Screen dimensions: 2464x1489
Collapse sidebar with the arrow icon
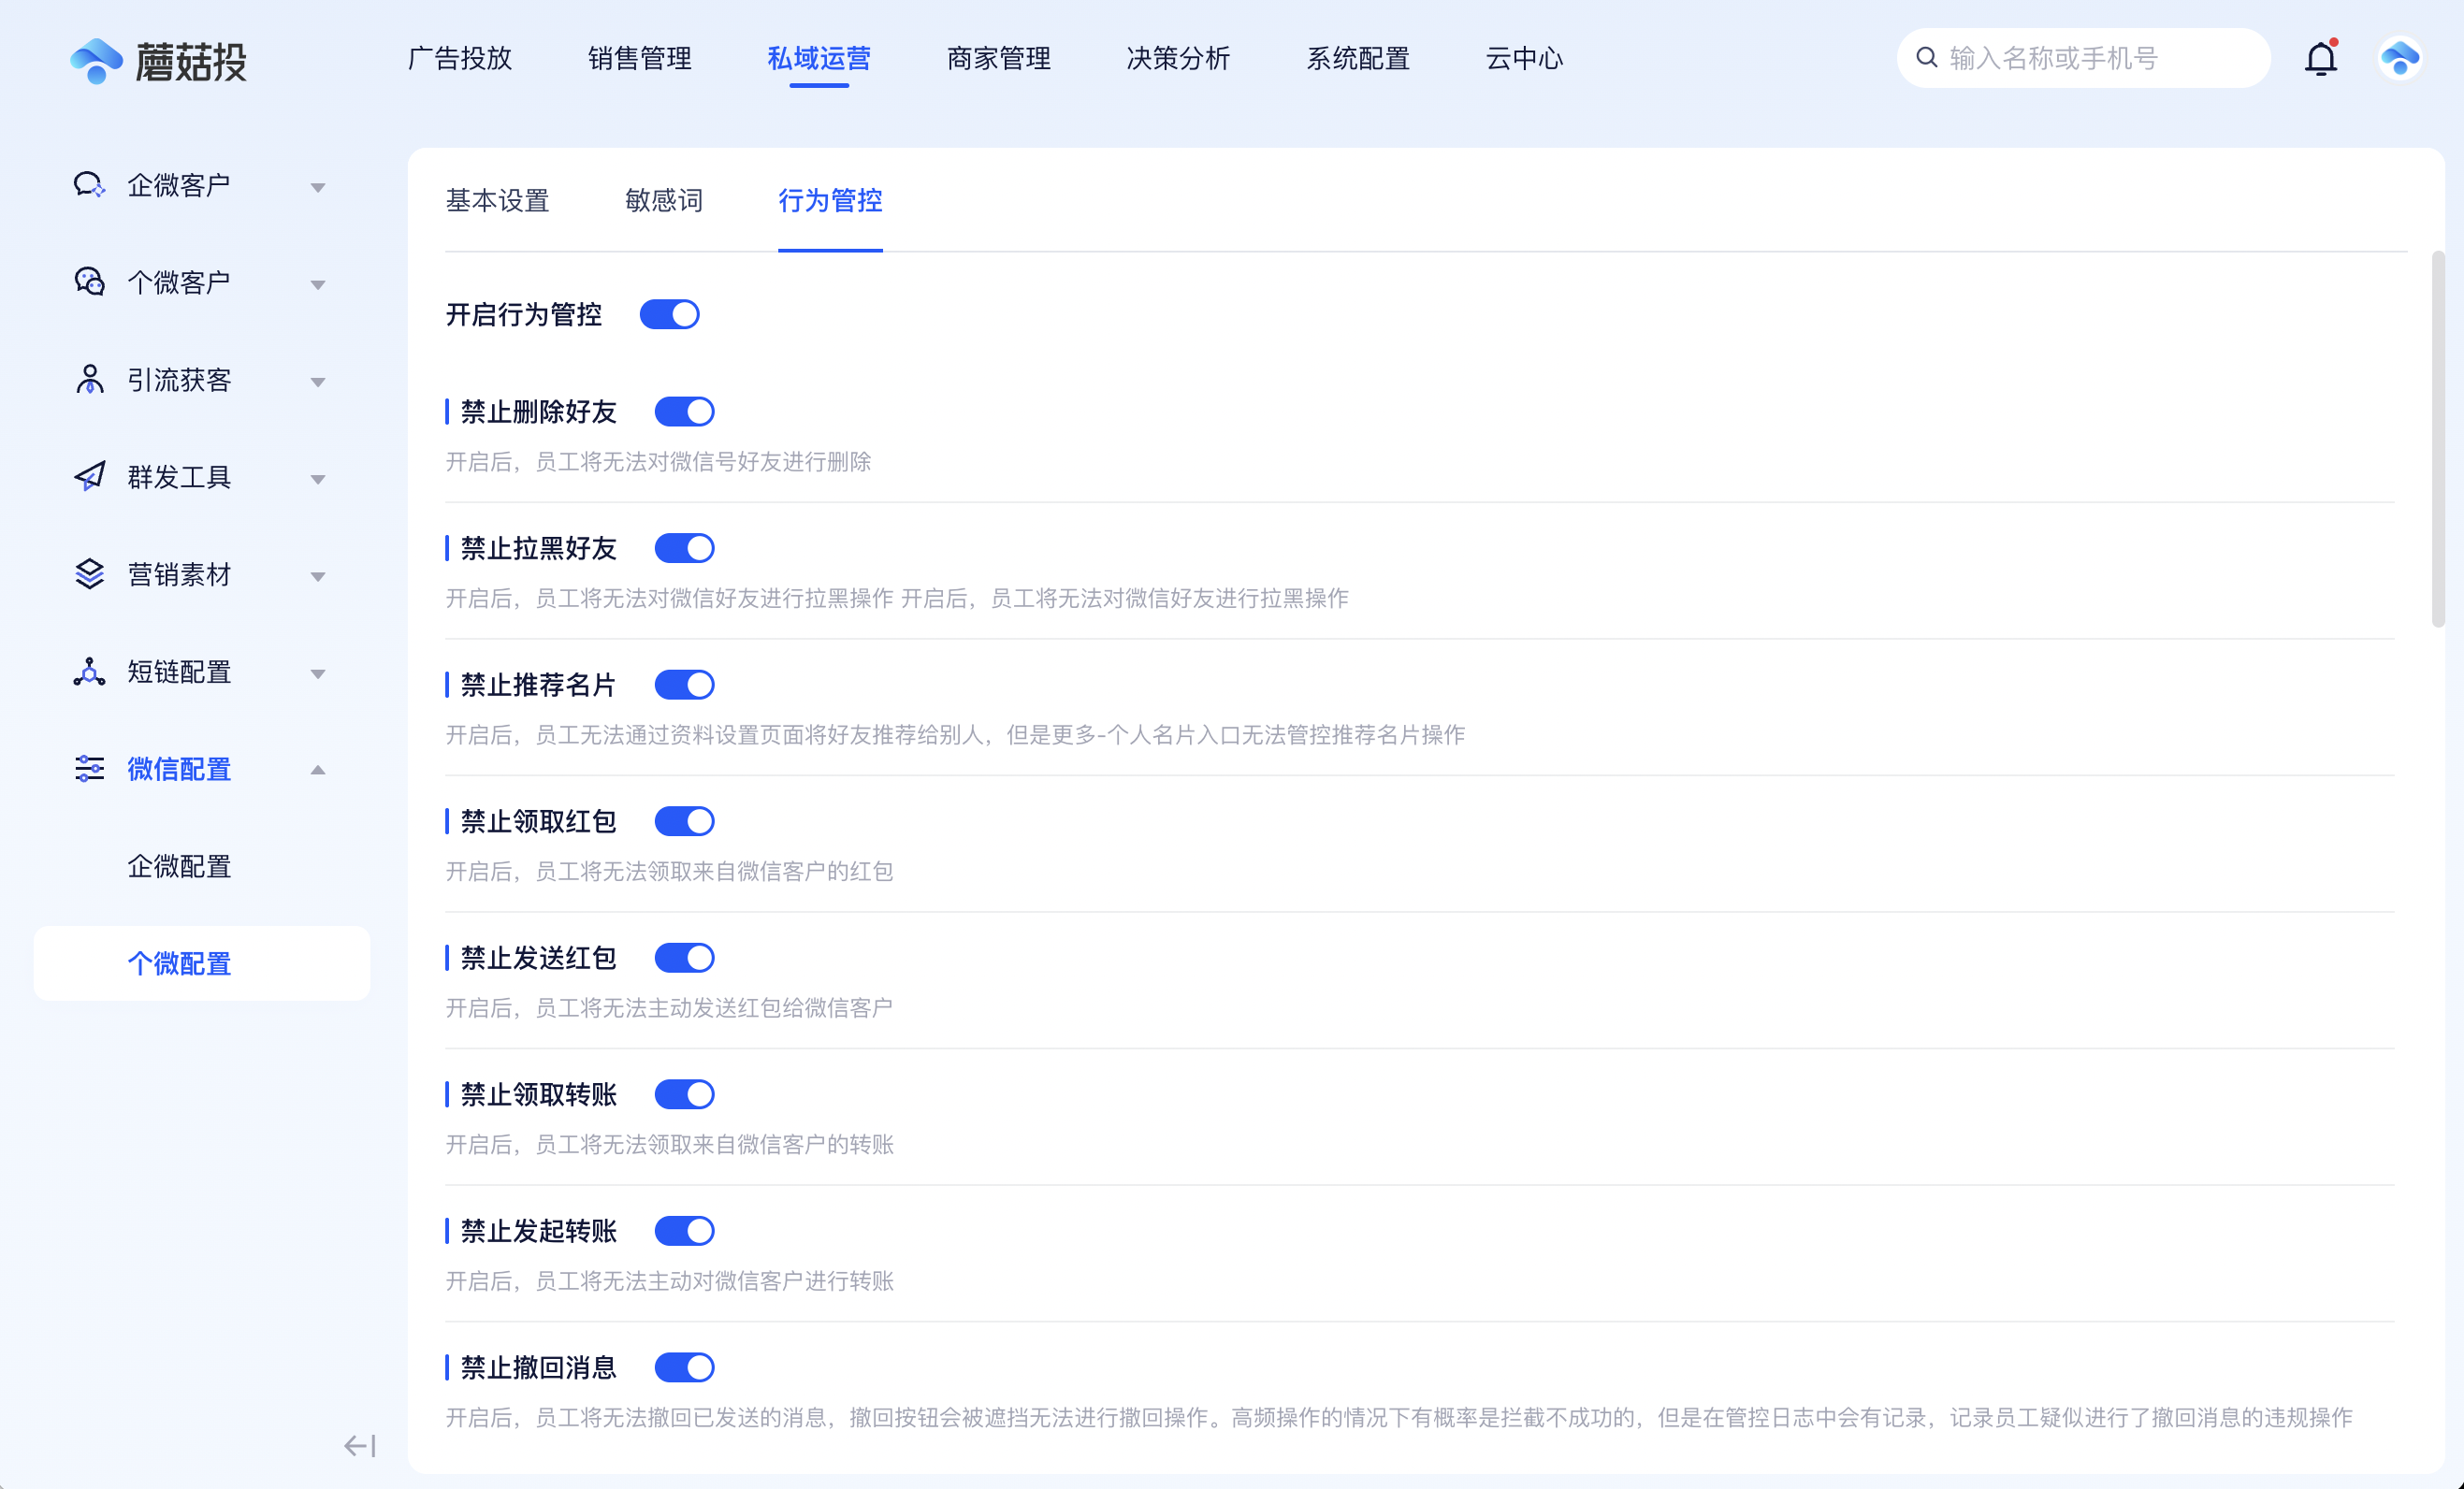pyautogui.click(x=359, y=1445)
